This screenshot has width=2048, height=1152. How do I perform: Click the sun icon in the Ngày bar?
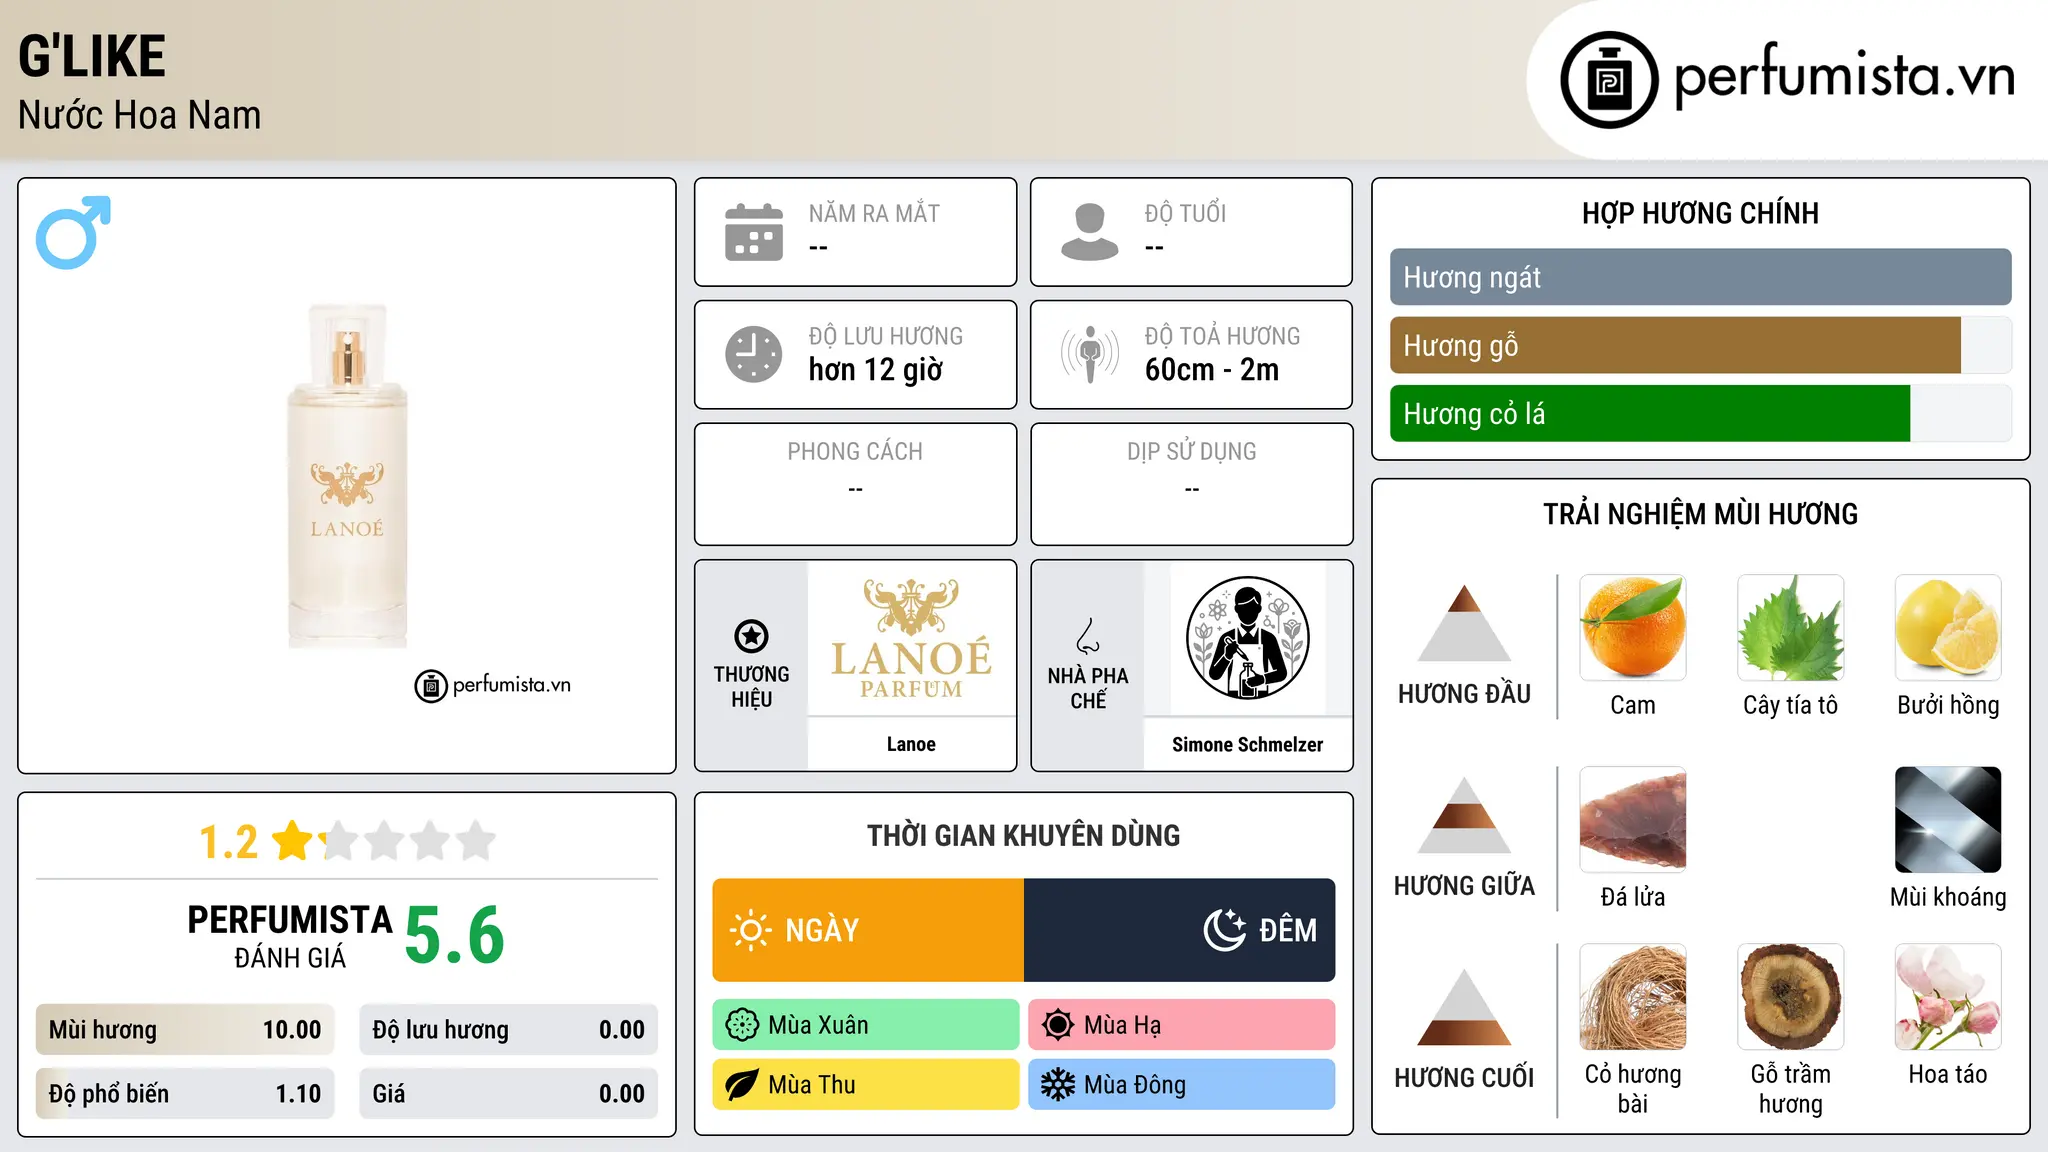click(x=750, y=930)
